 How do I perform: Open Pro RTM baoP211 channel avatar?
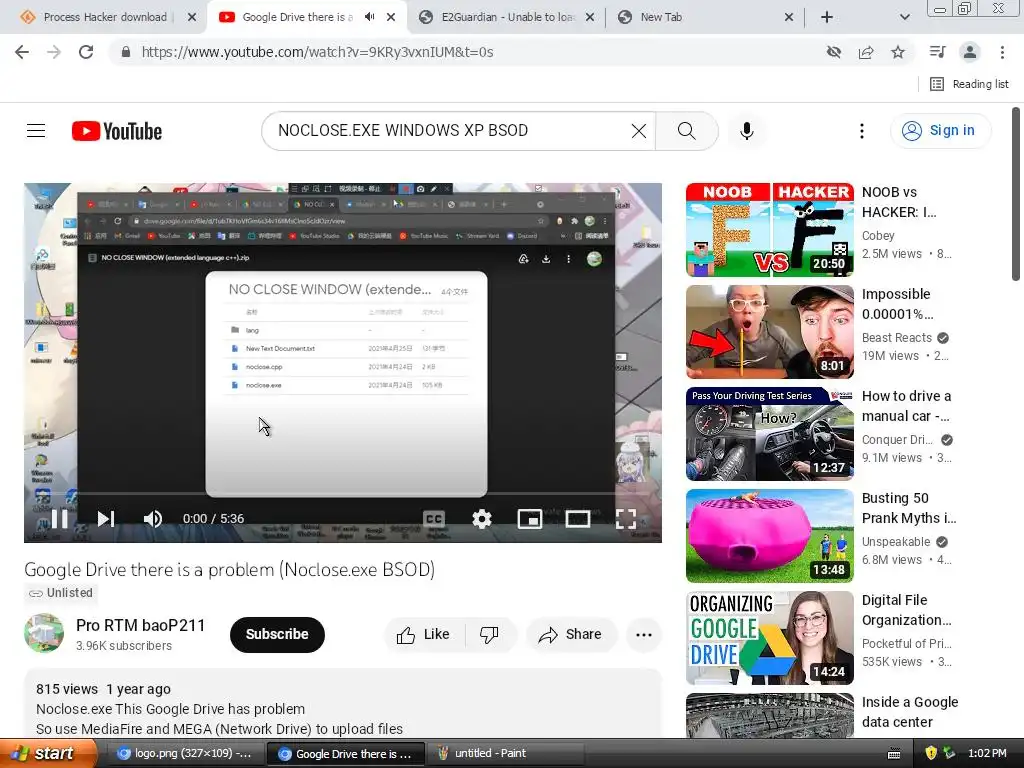tap(44, 633)
